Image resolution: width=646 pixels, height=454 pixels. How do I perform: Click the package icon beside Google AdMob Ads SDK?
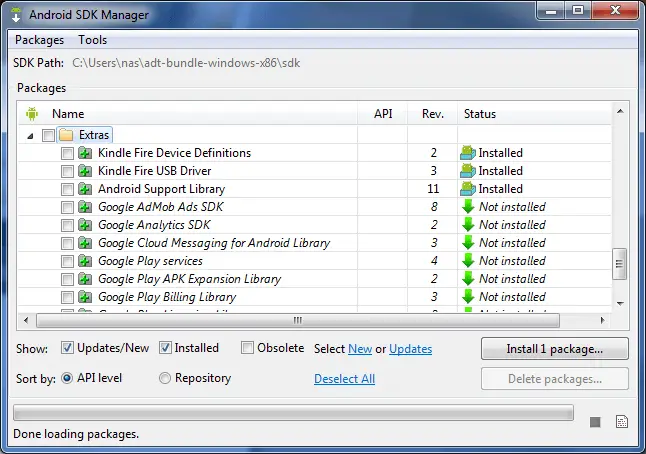point(85,207)
